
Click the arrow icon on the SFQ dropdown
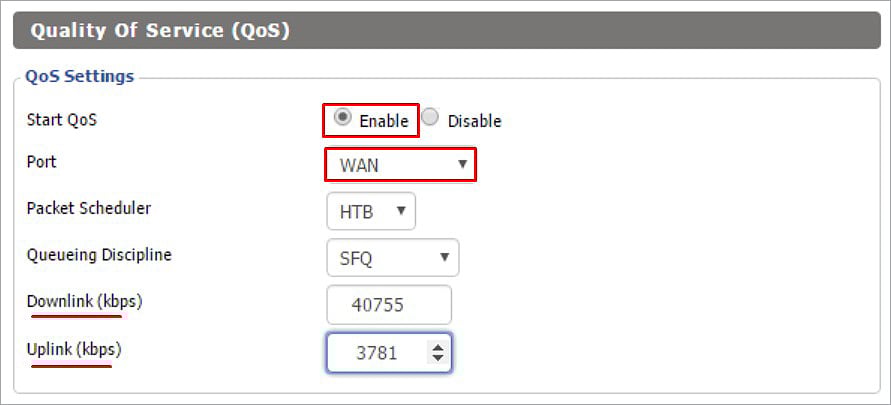pos(444,257)
